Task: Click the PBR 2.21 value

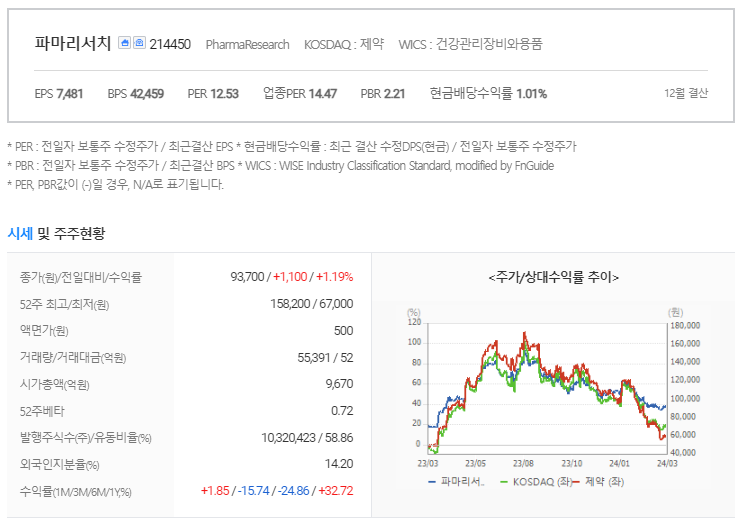Action: click(382, 94)
